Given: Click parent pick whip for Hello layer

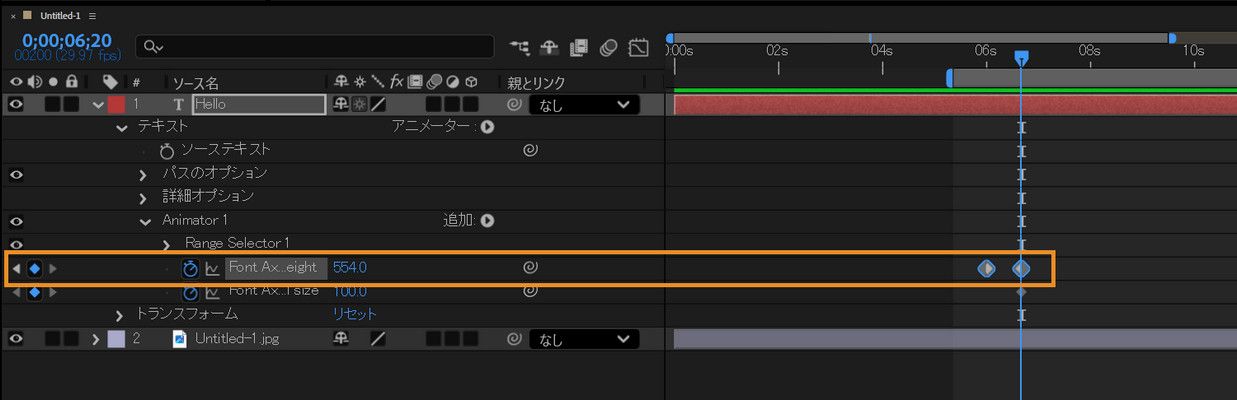Looking at the screenshot, I should pos(515,104).
